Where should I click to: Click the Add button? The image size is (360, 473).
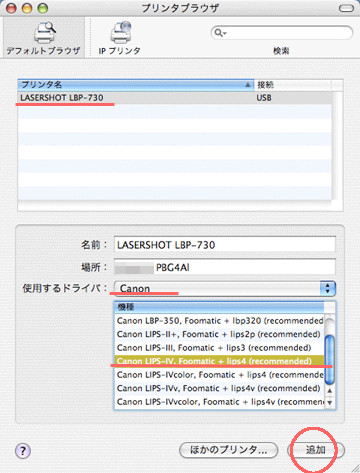point(316,450)
